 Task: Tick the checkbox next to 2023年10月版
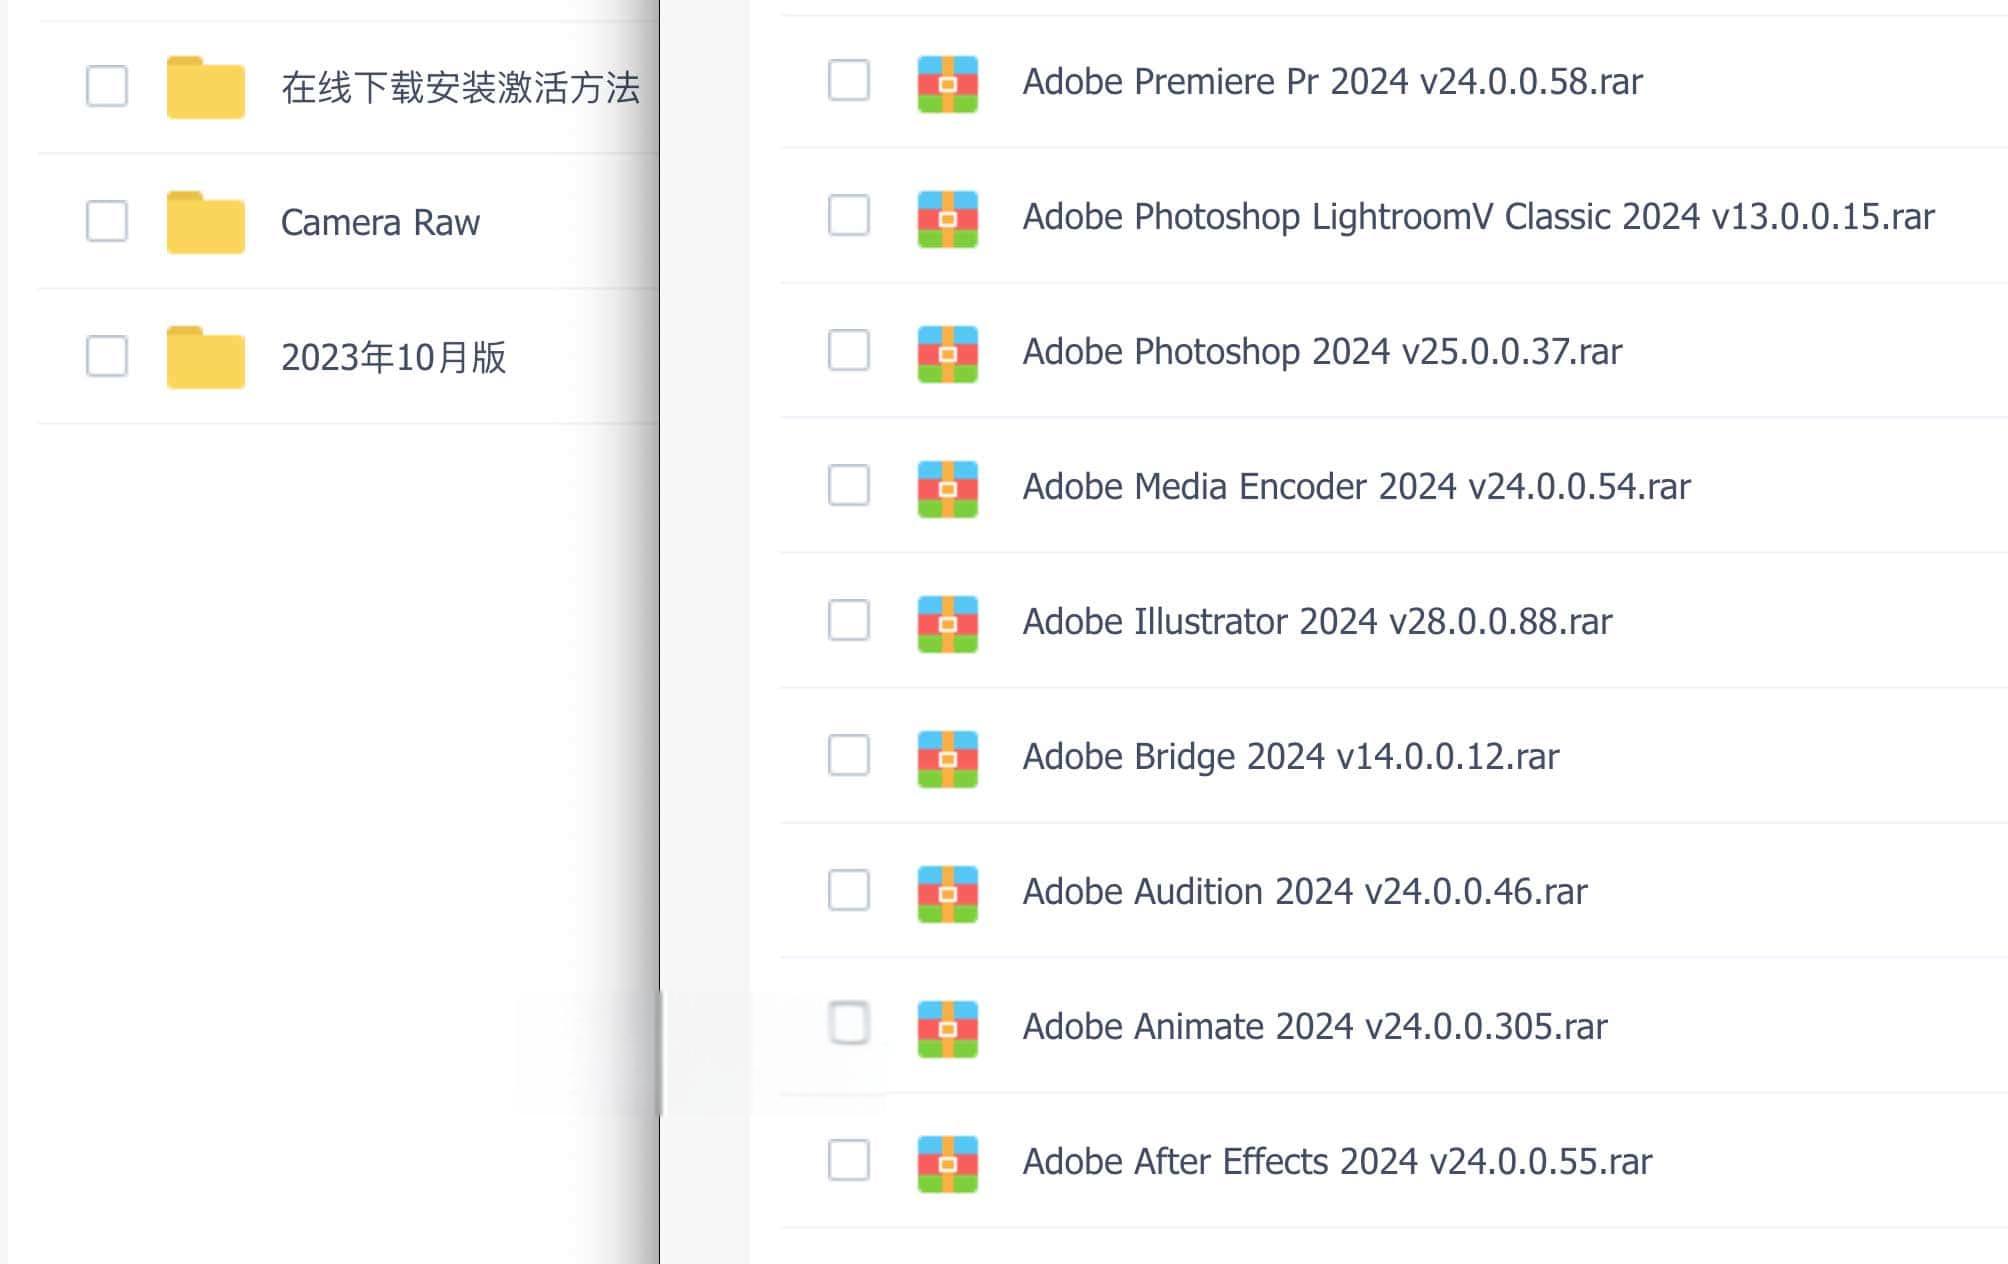tap(107, 356)
